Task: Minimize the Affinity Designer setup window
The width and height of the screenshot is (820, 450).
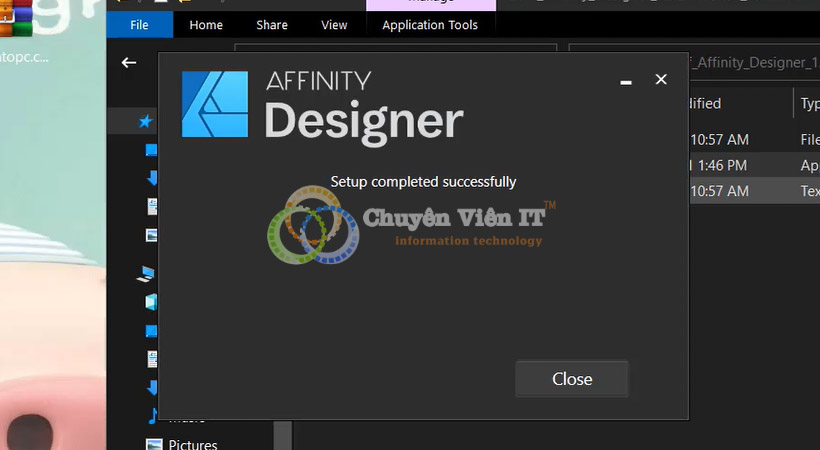Action: pyautogui.click(x=625, y=81)
